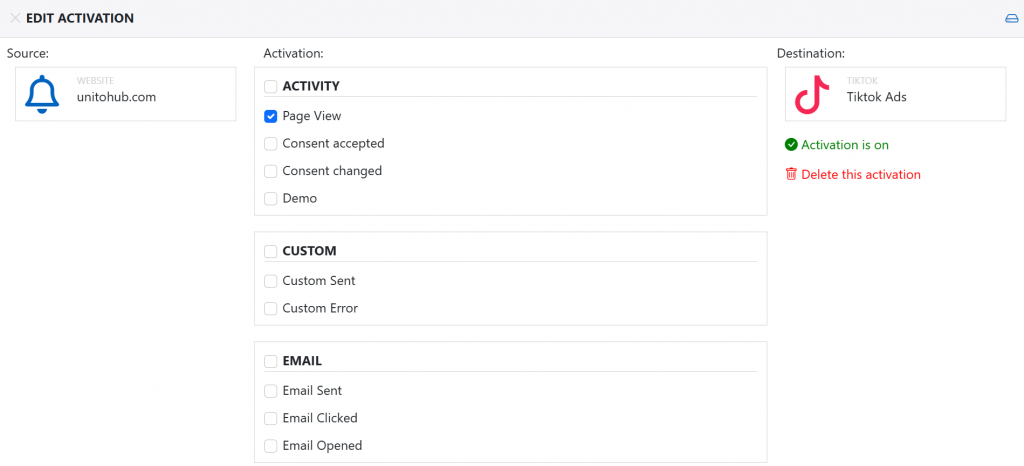Tick the Email Opened checkbox

click(270, 446)
